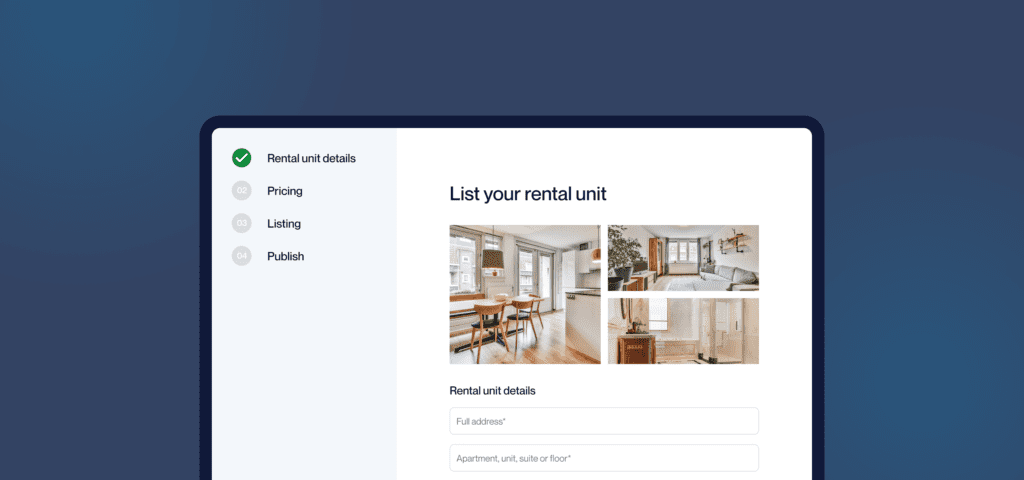1024x480 pixels.
Task: Focus the Apartment, unit, suite or floor field
Action: [604, 458]
